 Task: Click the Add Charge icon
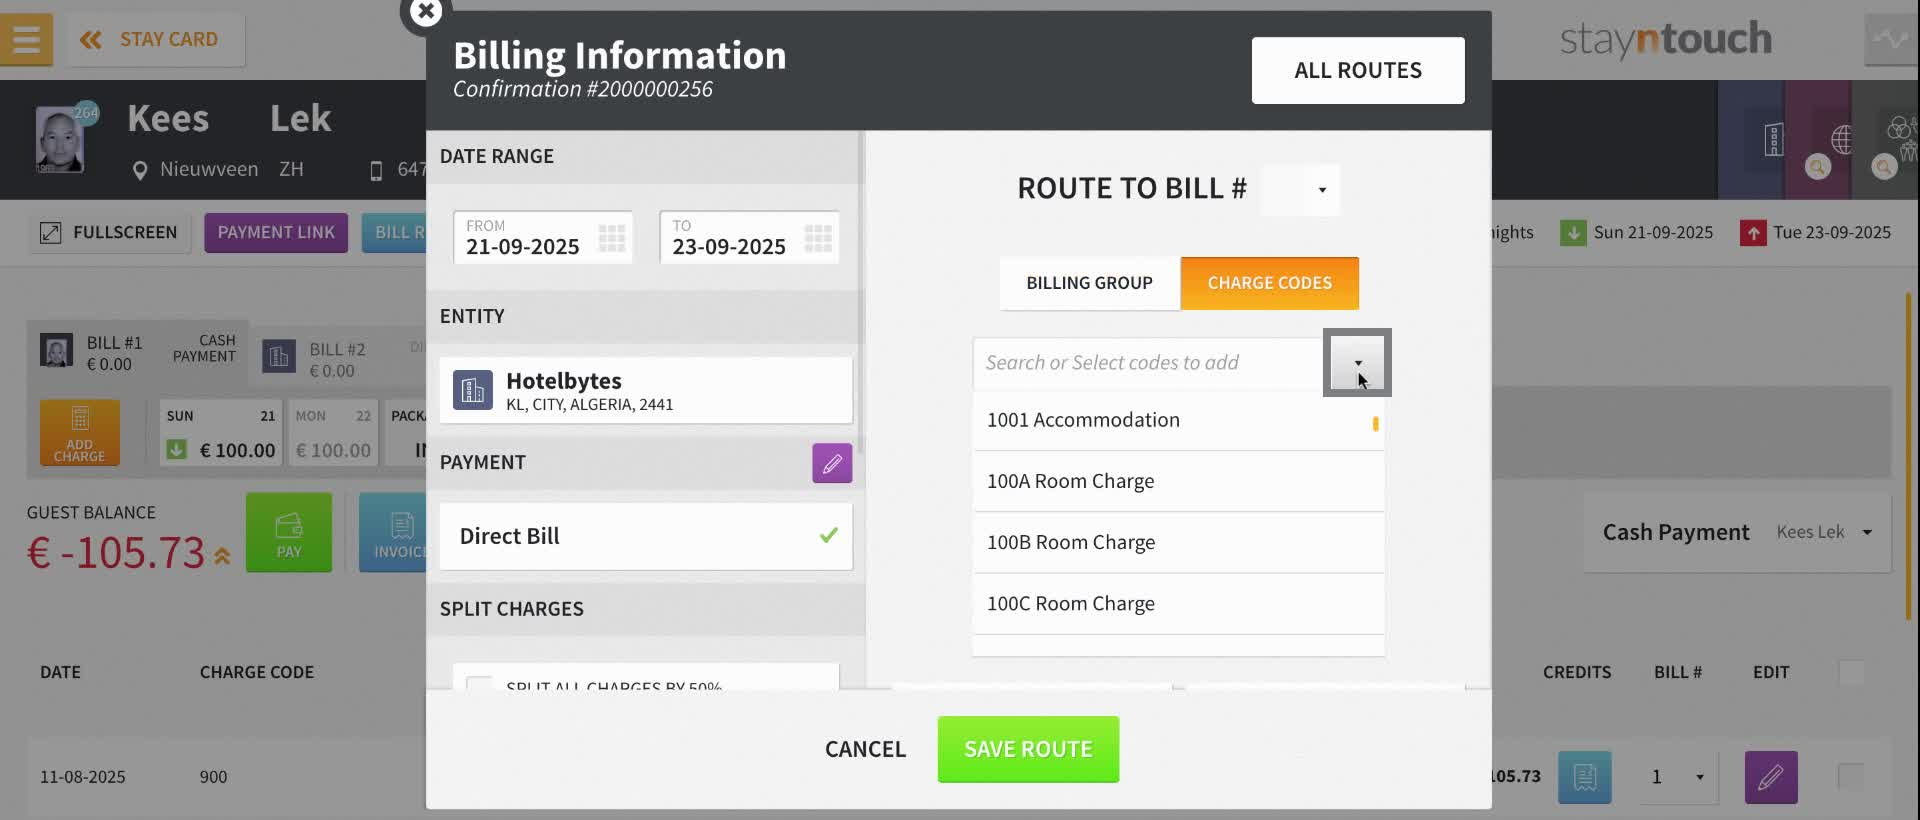(80, 433)
